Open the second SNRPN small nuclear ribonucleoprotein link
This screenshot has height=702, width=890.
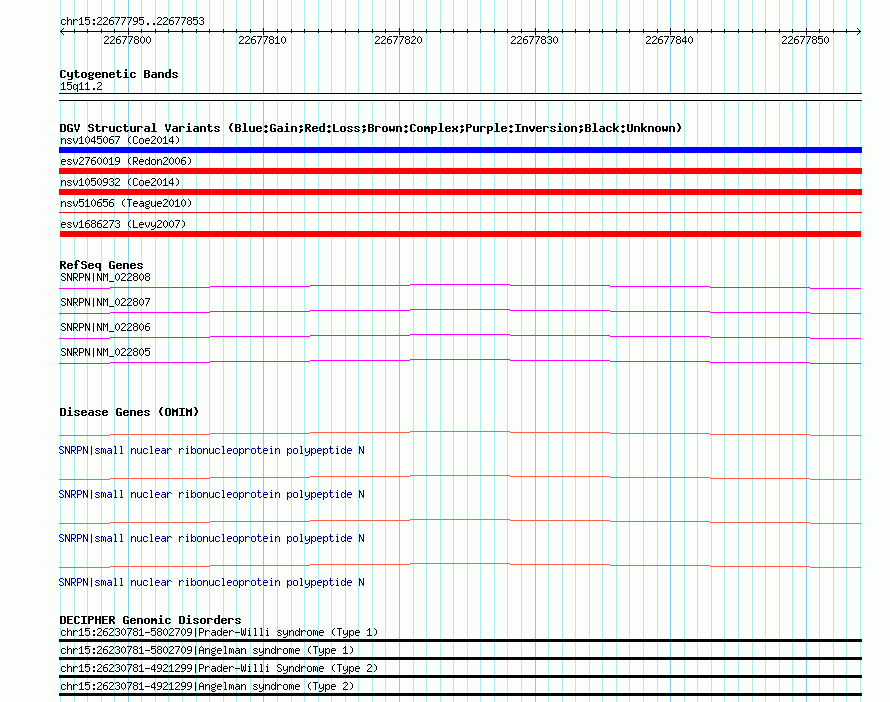point(212,494)
